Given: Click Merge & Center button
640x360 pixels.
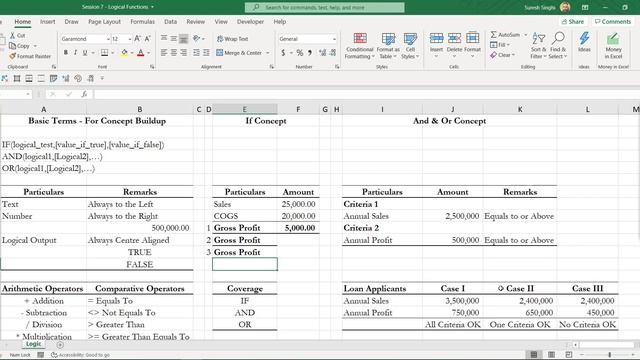Looking at the screenshot, I should click(239, 53).
